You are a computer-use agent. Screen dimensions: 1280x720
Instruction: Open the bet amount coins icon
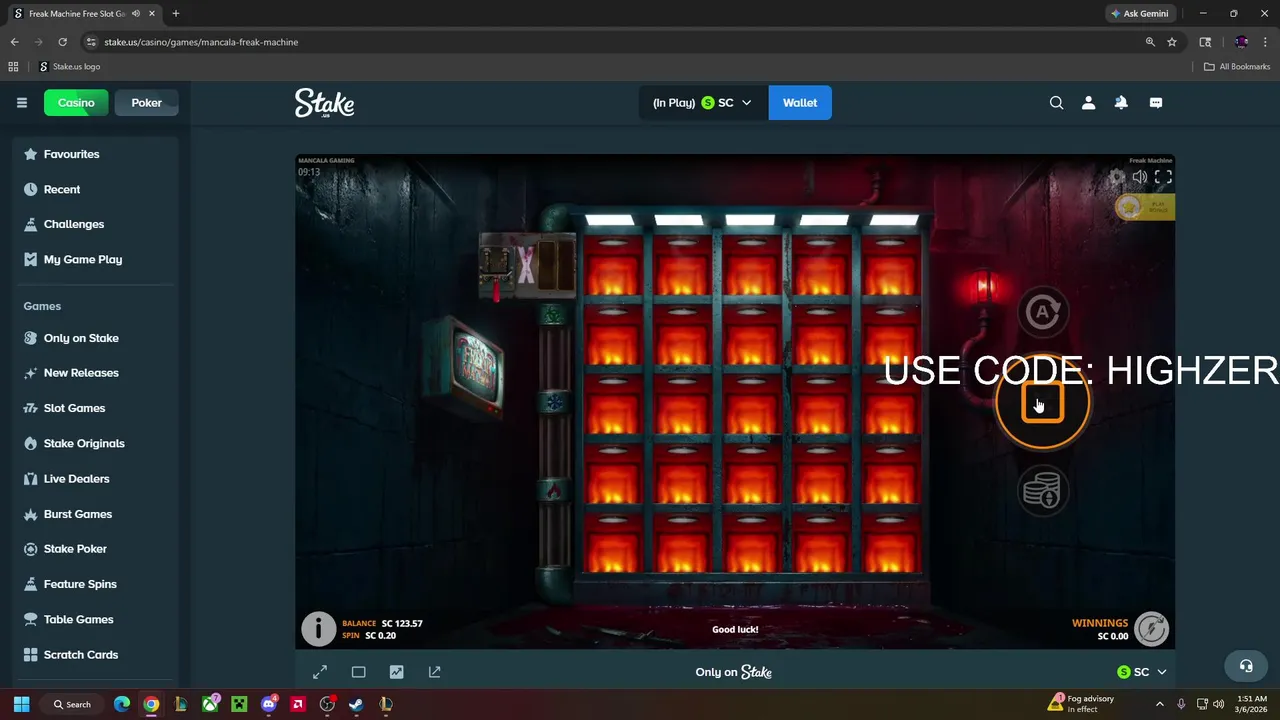[x=1043, y=492]
